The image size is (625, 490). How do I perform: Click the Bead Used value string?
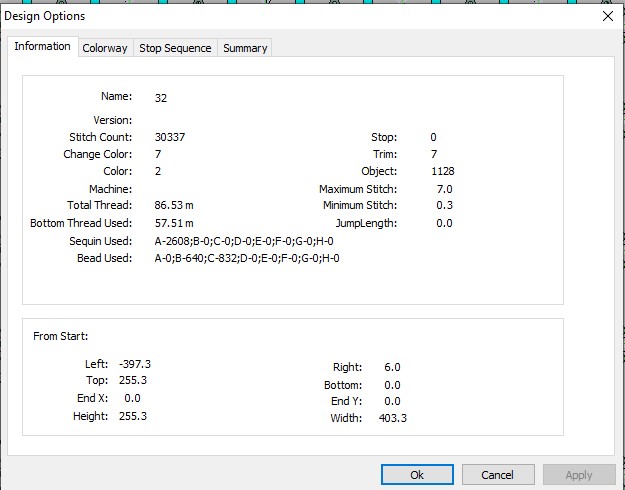(x=247, y=258)
